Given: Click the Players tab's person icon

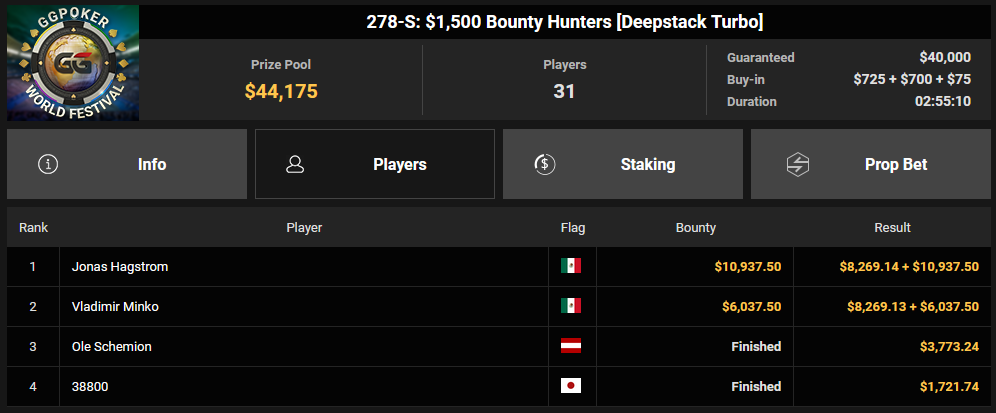Looking at the screenshot, I should (x=295, y=165).
